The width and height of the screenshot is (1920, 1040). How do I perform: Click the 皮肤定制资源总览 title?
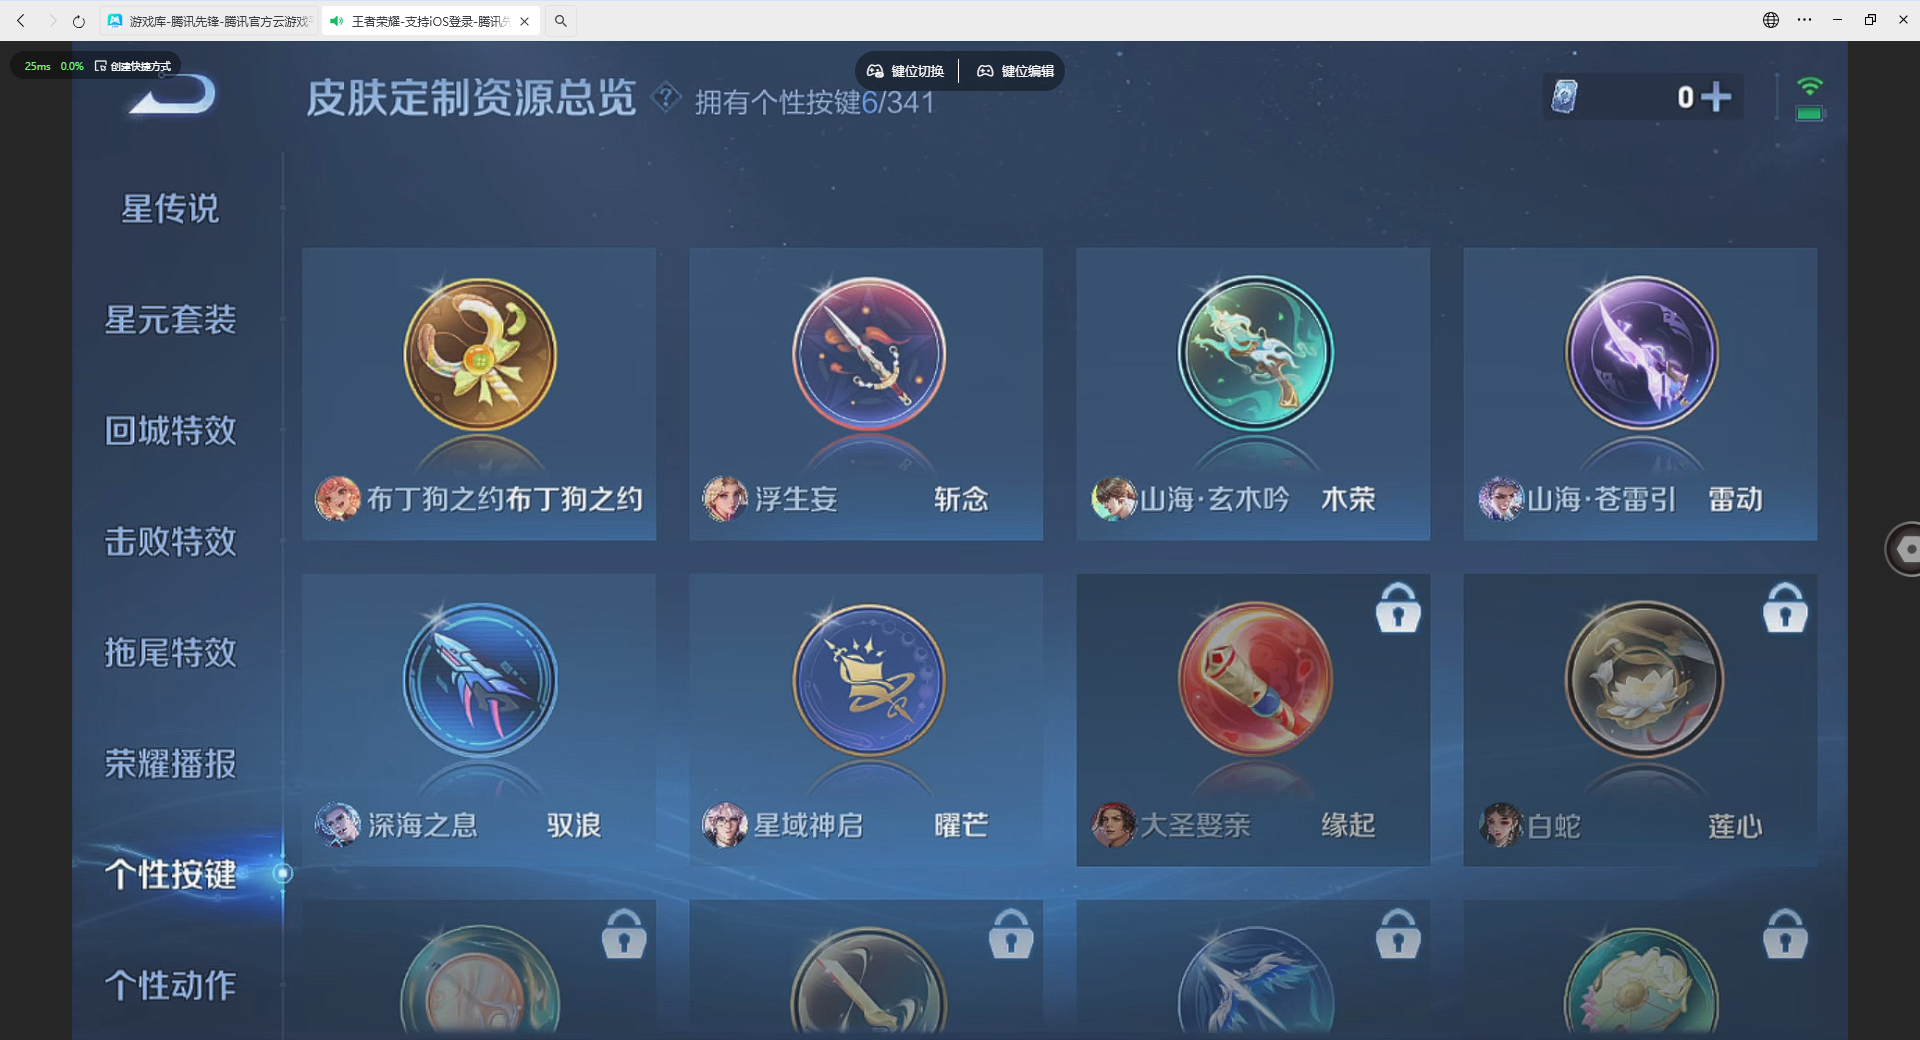coord(471,98)
